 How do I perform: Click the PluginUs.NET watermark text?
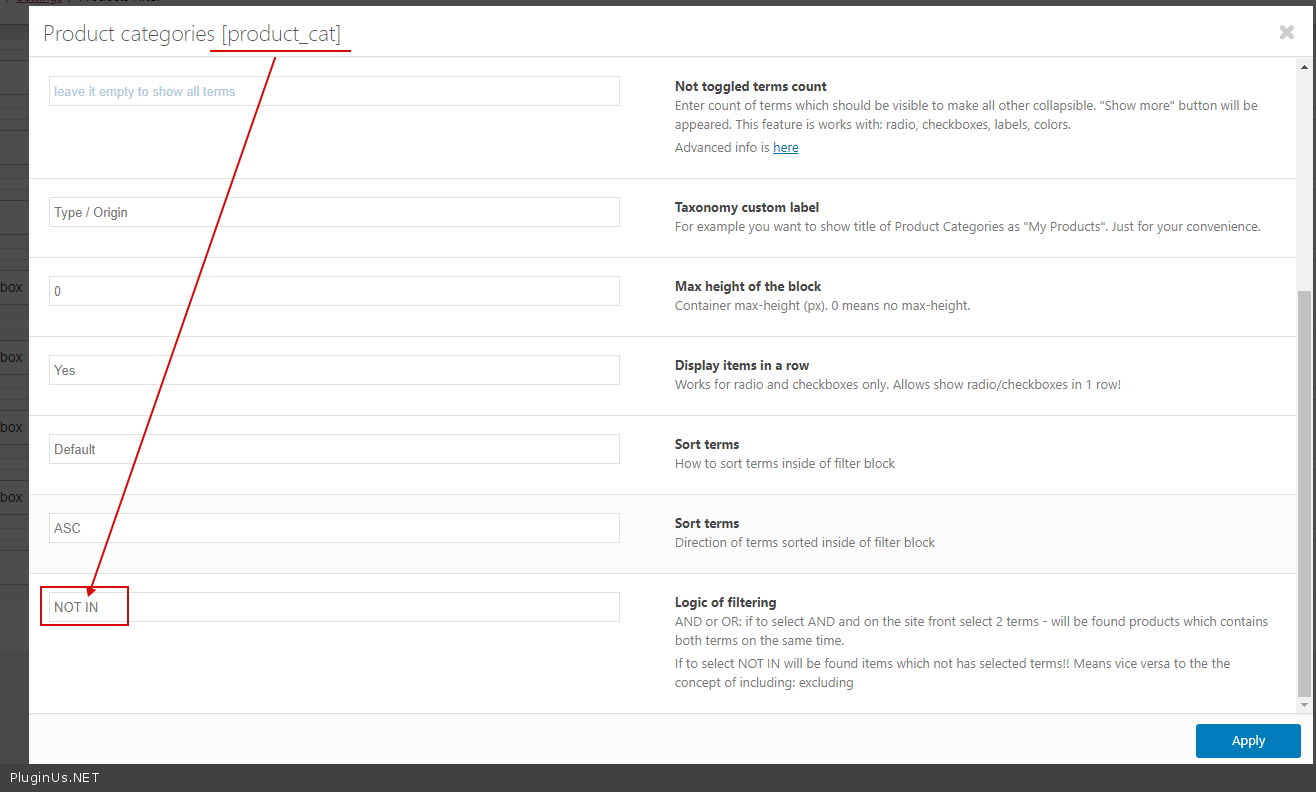click(x=55, y=778)
